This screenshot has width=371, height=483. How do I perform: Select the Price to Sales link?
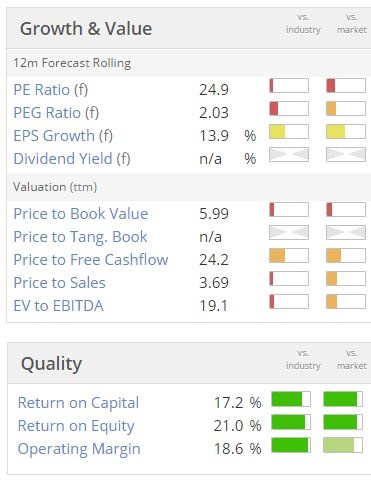coord(59,283)
